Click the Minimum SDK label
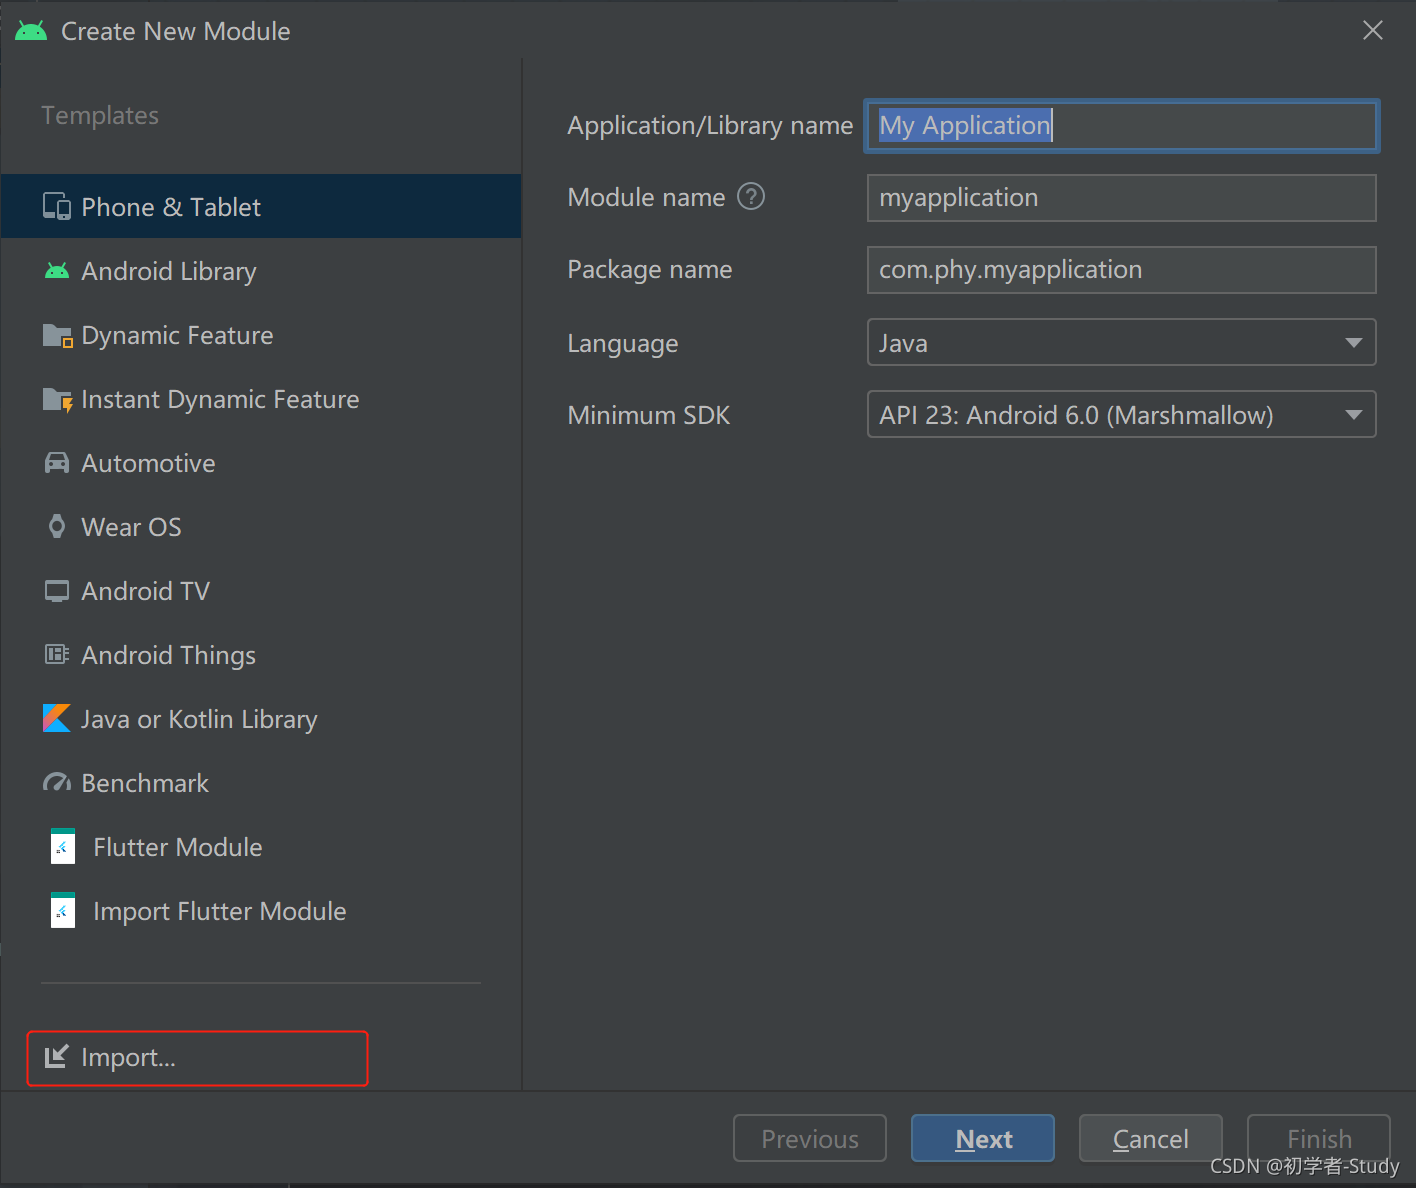 649,415
